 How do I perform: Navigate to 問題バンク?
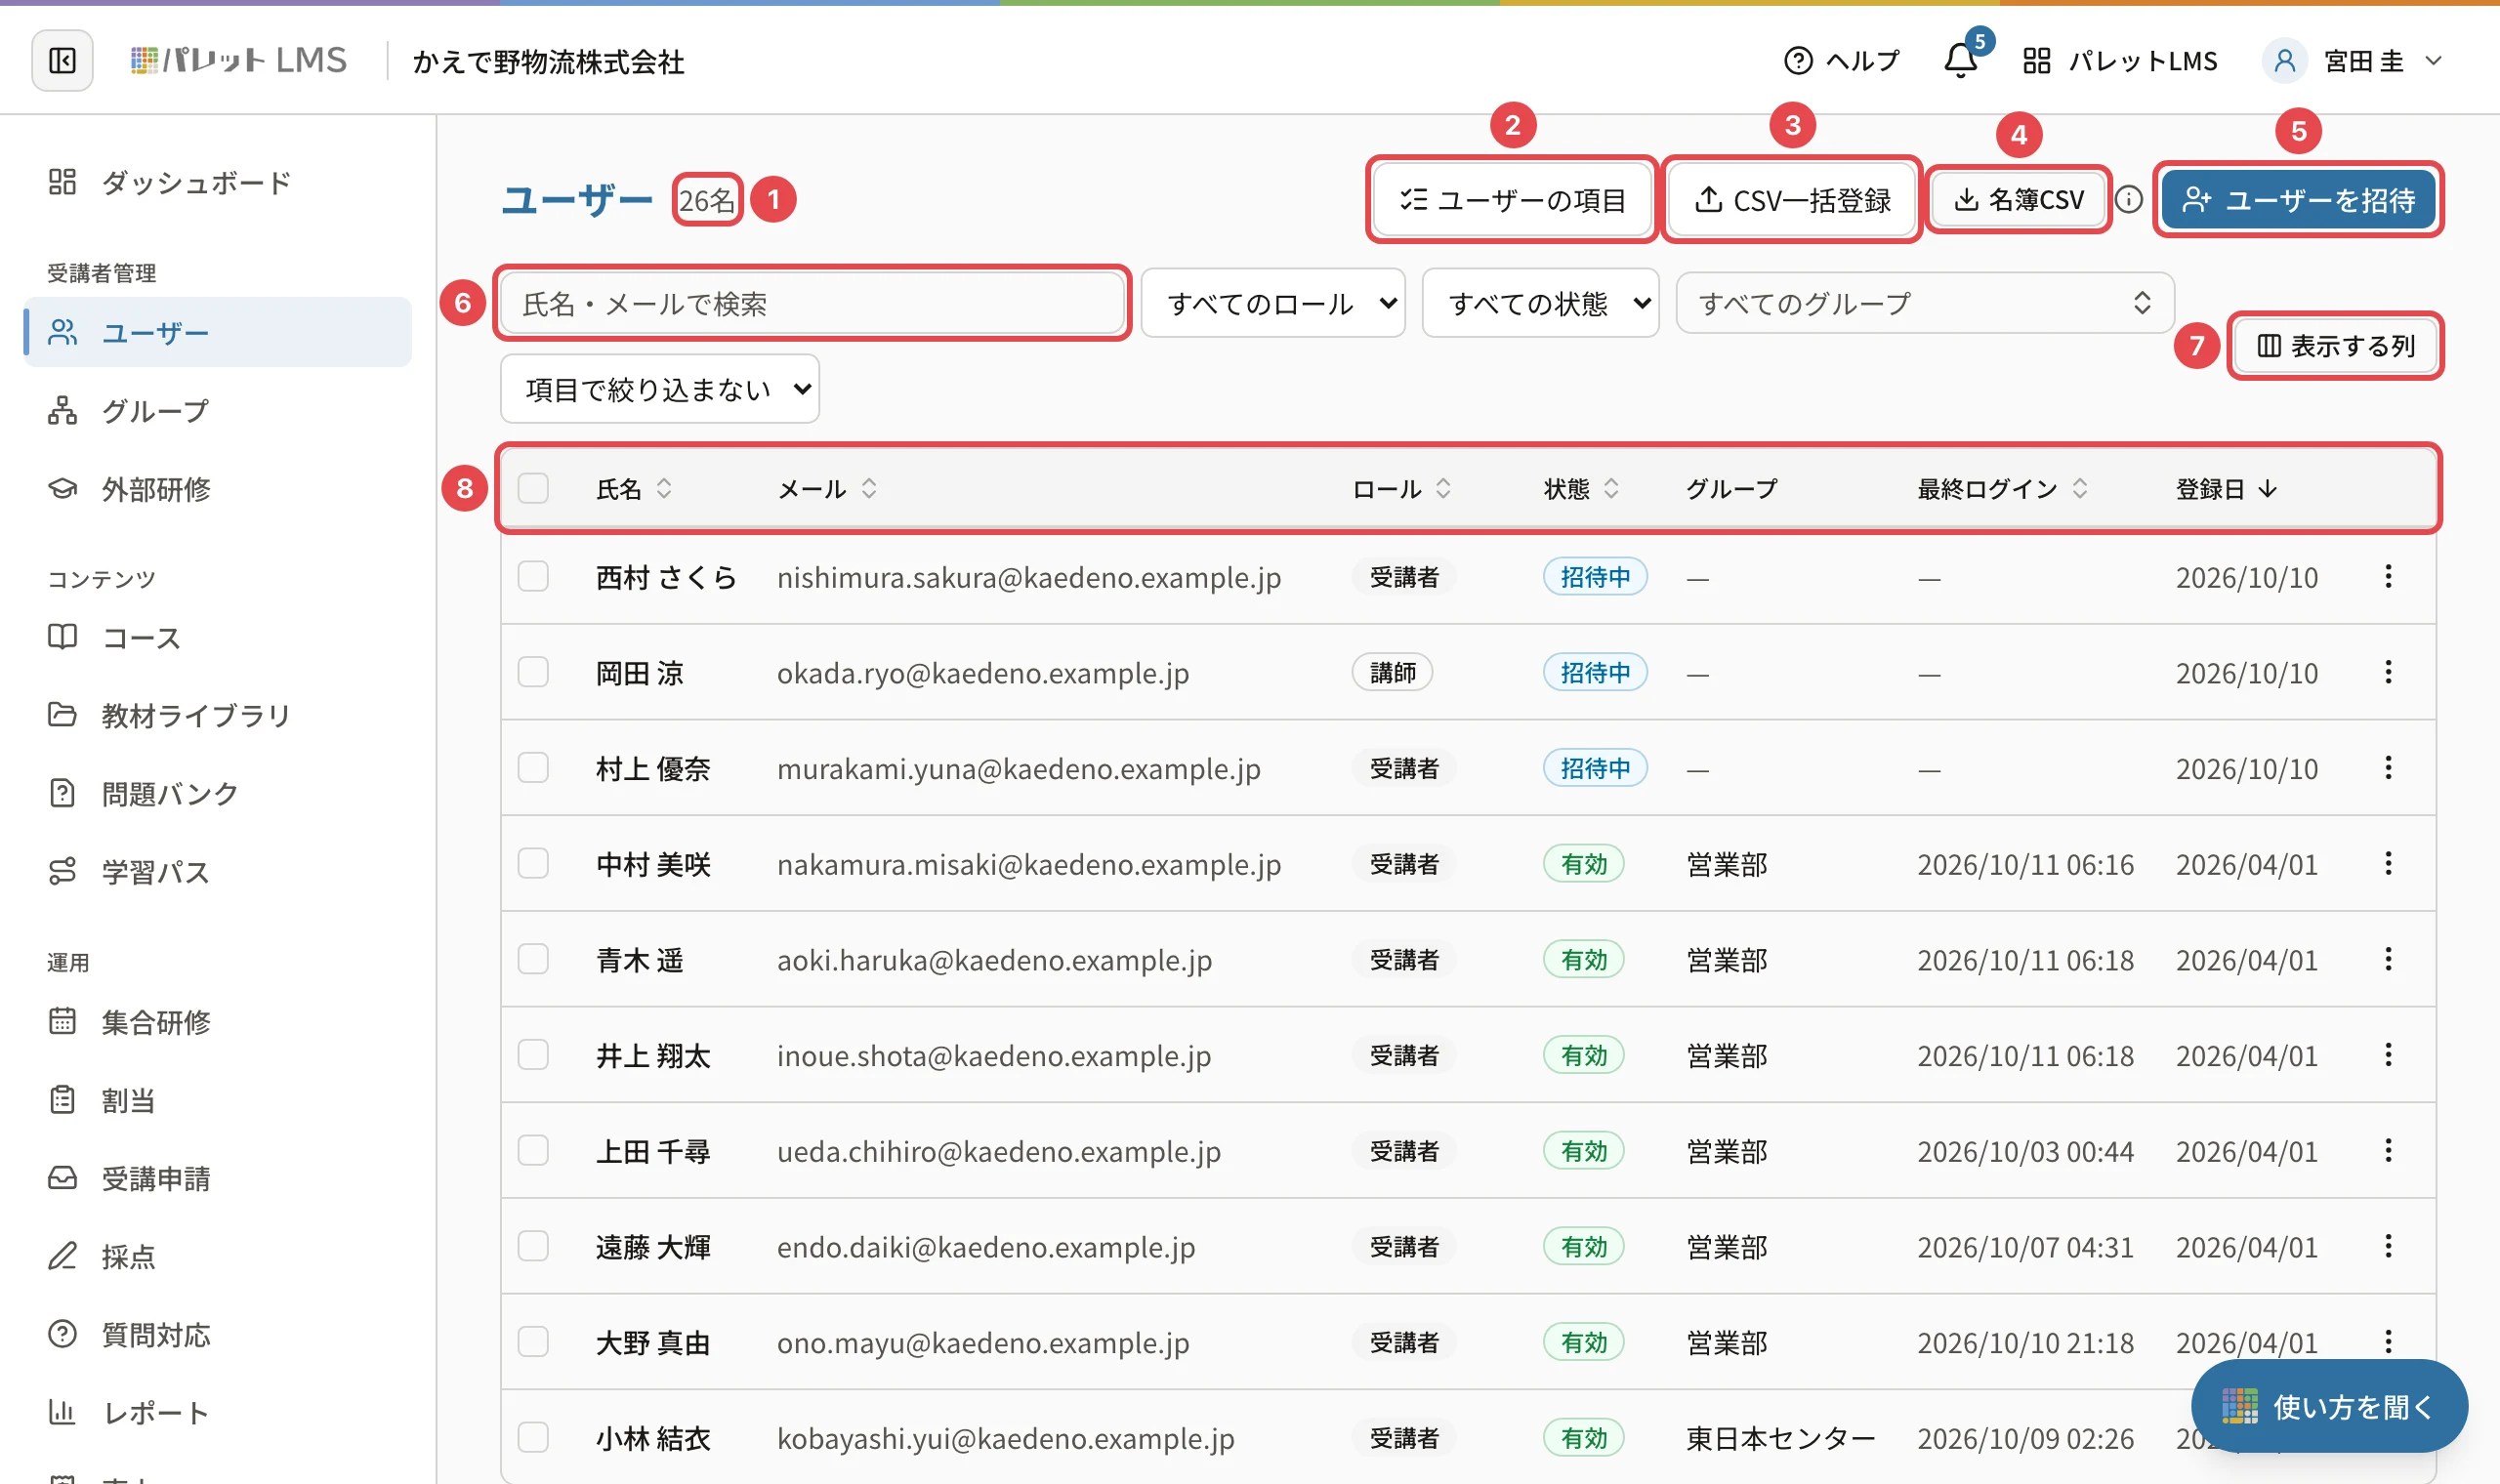217,794
